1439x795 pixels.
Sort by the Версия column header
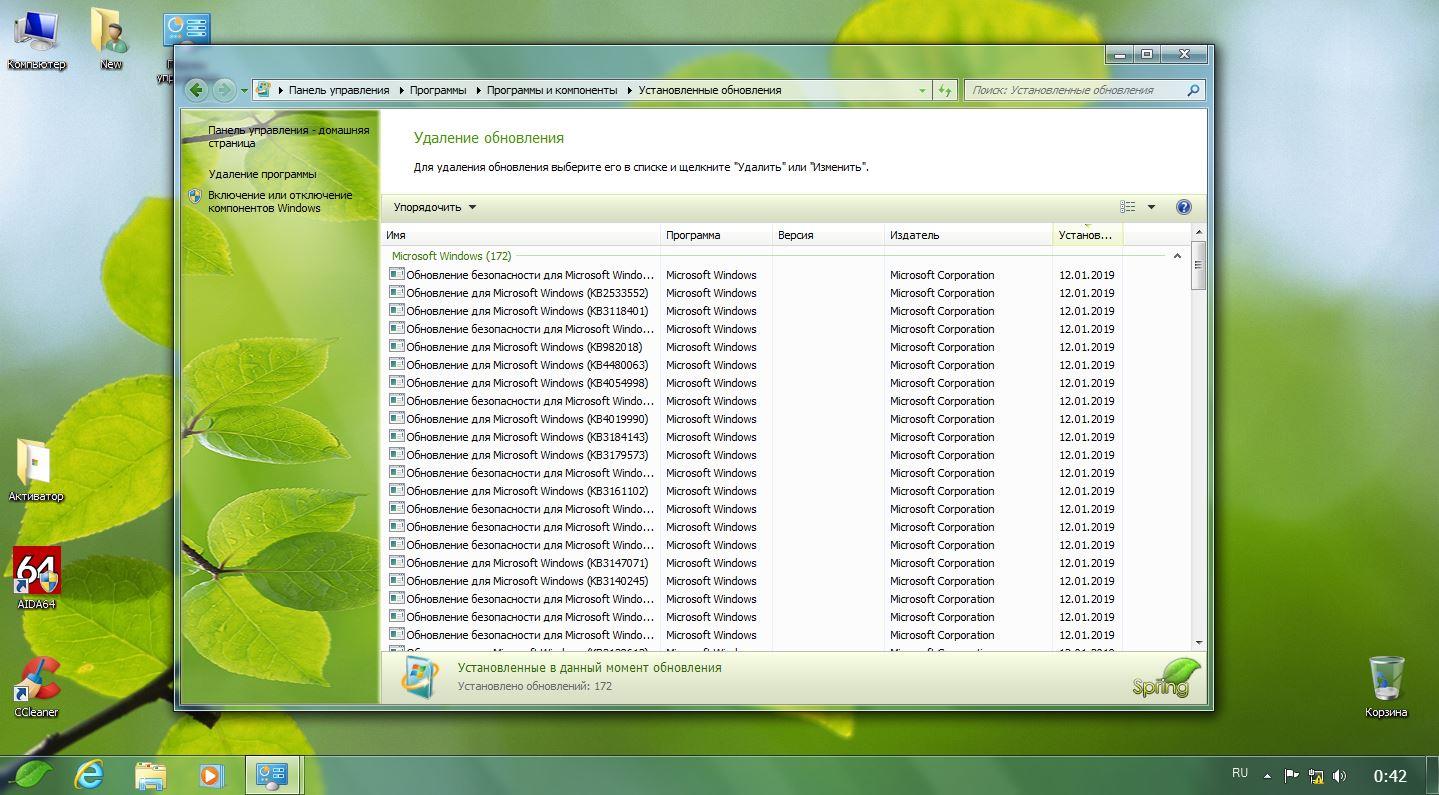pos(829,235)
